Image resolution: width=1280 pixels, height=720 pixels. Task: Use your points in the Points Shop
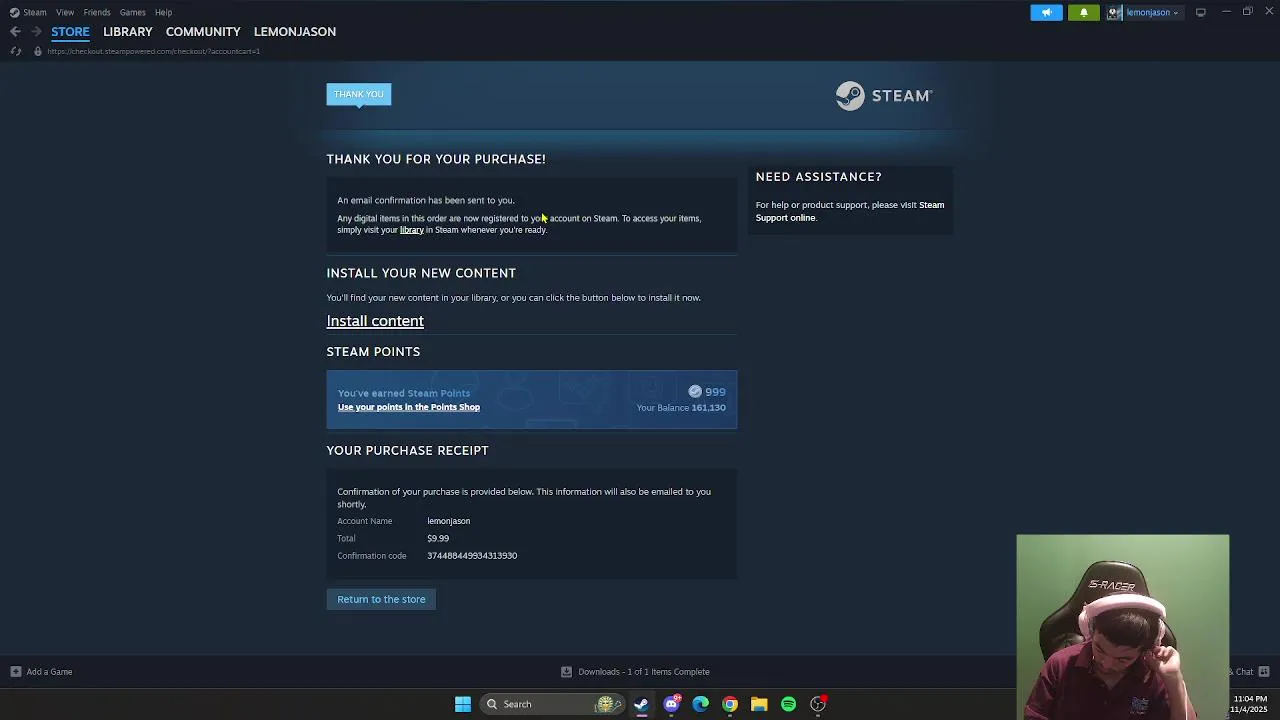(409, 407)
